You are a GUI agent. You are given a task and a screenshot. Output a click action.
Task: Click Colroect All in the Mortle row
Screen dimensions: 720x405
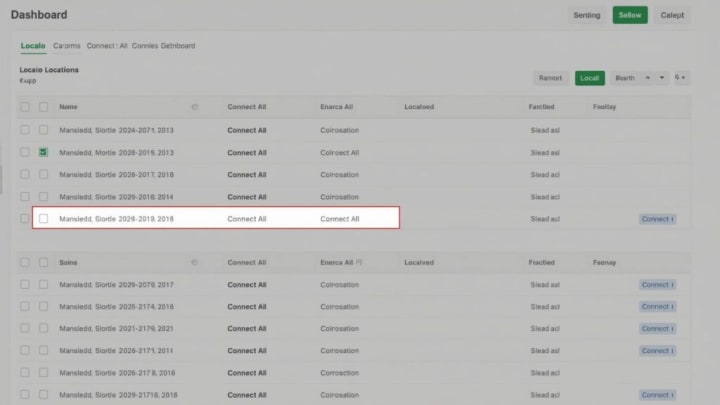pyautogui.click(x=339, y=152)
